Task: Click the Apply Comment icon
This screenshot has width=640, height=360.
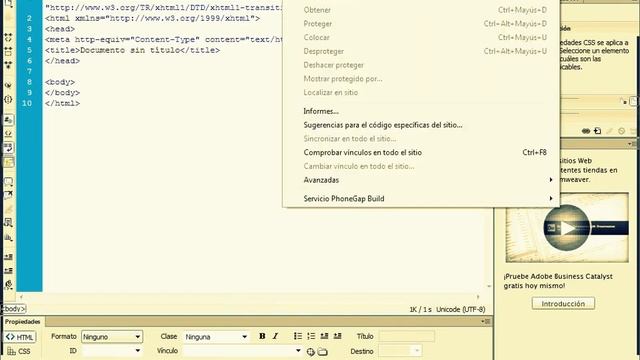Action: (8, 181)
